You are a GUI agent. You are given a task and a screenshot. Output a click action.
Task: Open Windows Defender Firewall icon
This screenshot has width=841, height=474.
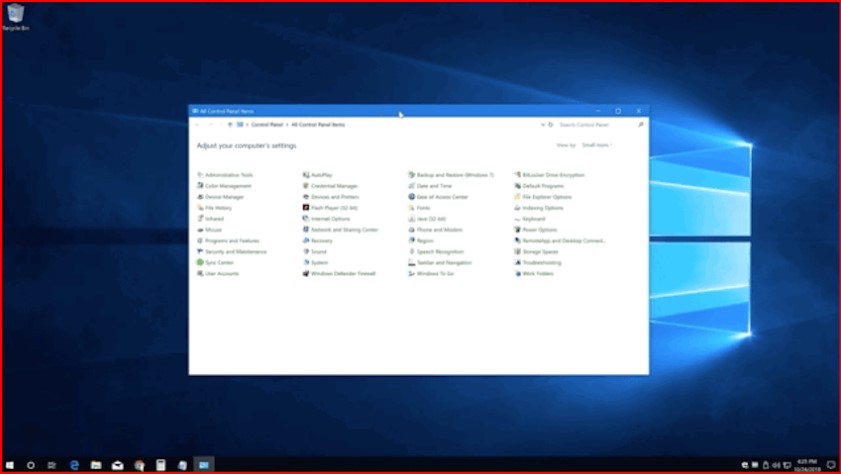point(306,273)
